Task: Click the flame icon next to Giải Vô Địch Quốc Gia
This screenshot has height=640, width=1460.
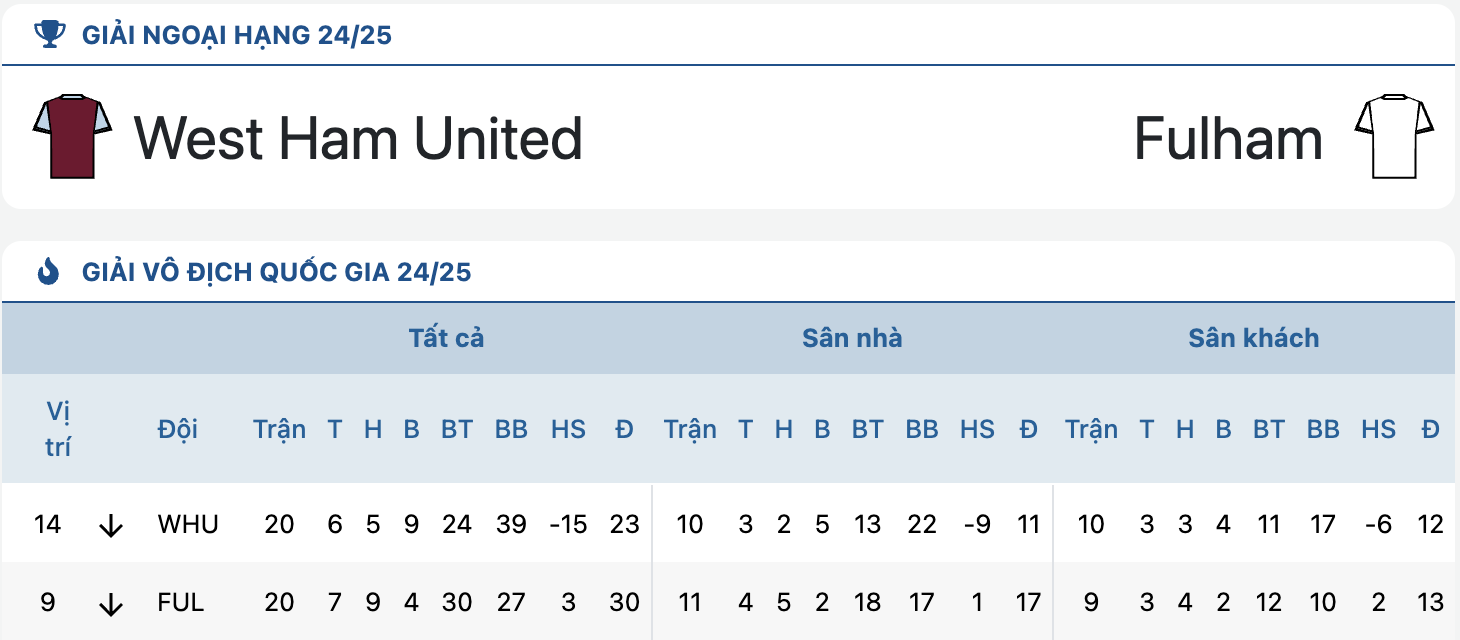Action: (x=48, y=271)
